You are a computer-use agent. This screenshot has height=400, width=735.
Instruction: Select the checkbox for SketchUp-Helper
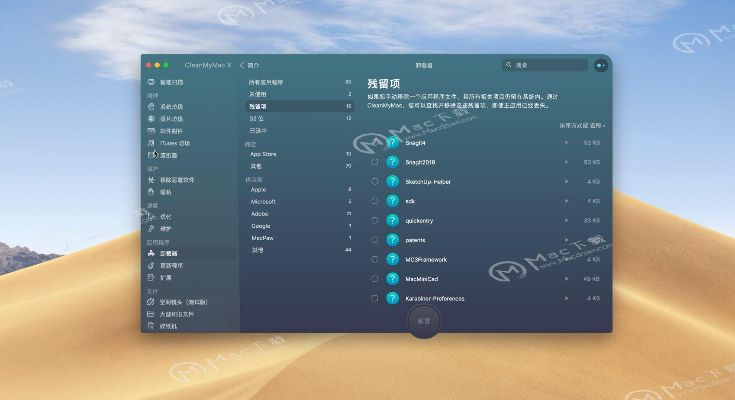click(x=374, y=181)
